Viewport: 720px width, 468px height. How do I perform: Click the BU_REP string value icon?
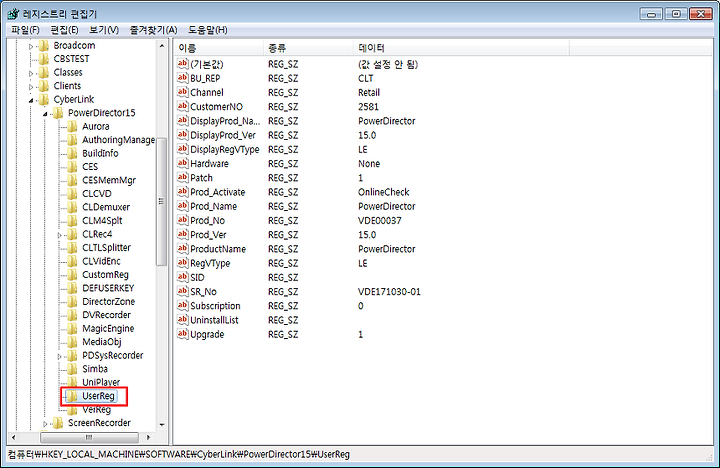point(182,78)
